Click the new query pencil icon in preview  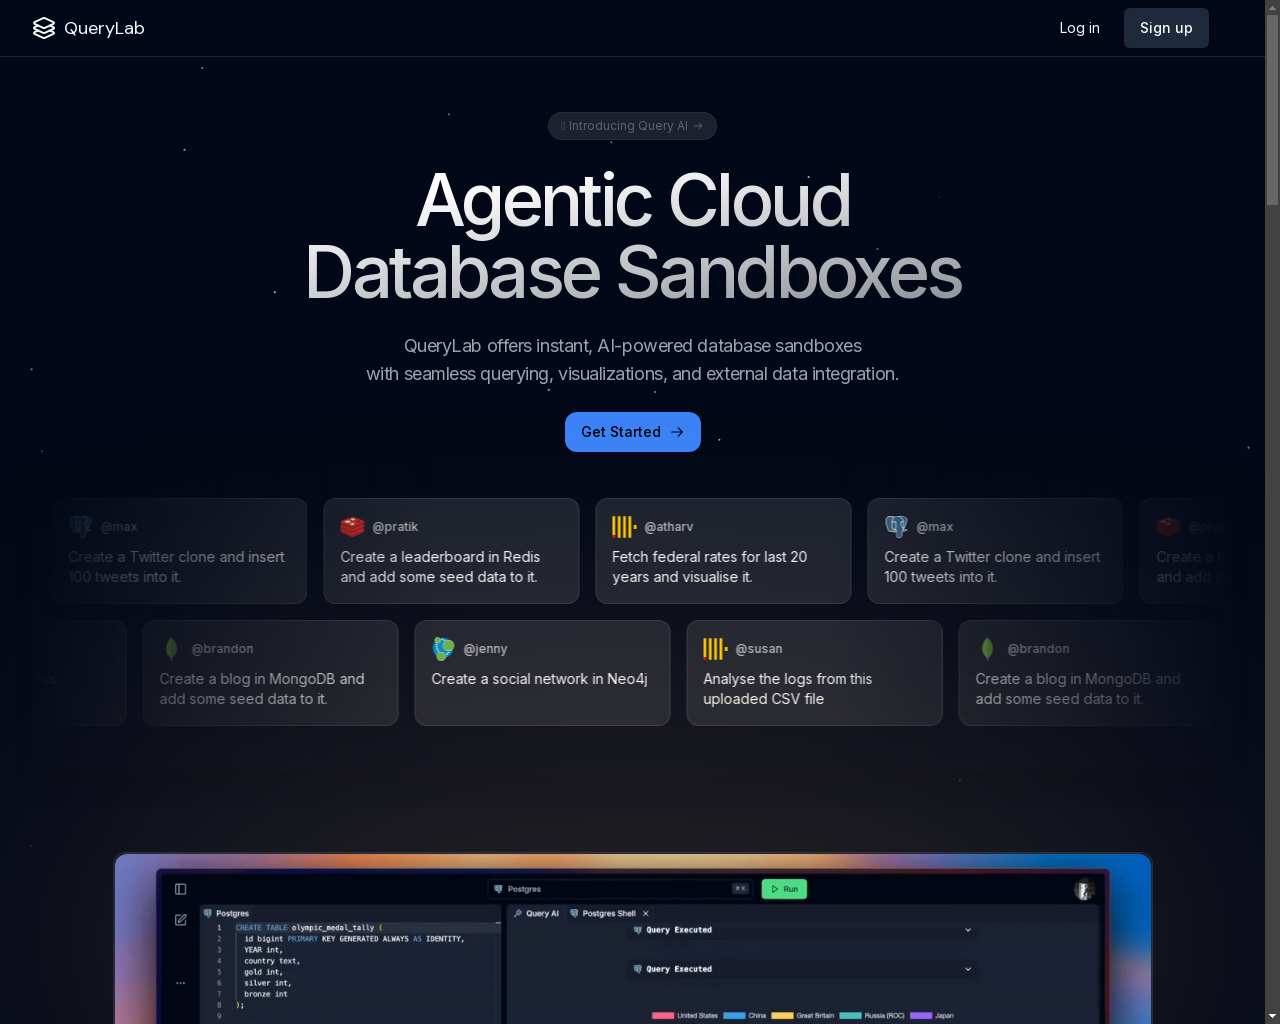point(181,920)
